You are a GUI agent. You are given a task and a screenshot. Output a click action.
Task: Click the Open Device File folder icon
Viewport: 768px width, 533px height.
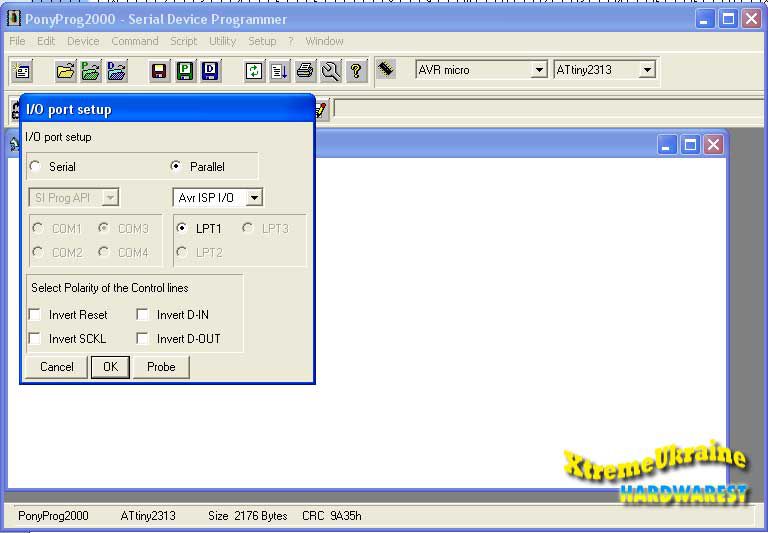coord(65,71)
